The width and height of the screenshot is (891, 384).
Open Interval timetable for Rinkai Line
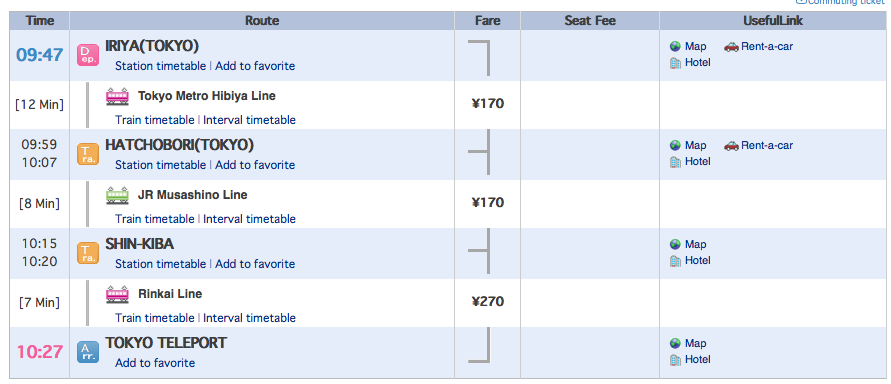[x=249, y=318]
